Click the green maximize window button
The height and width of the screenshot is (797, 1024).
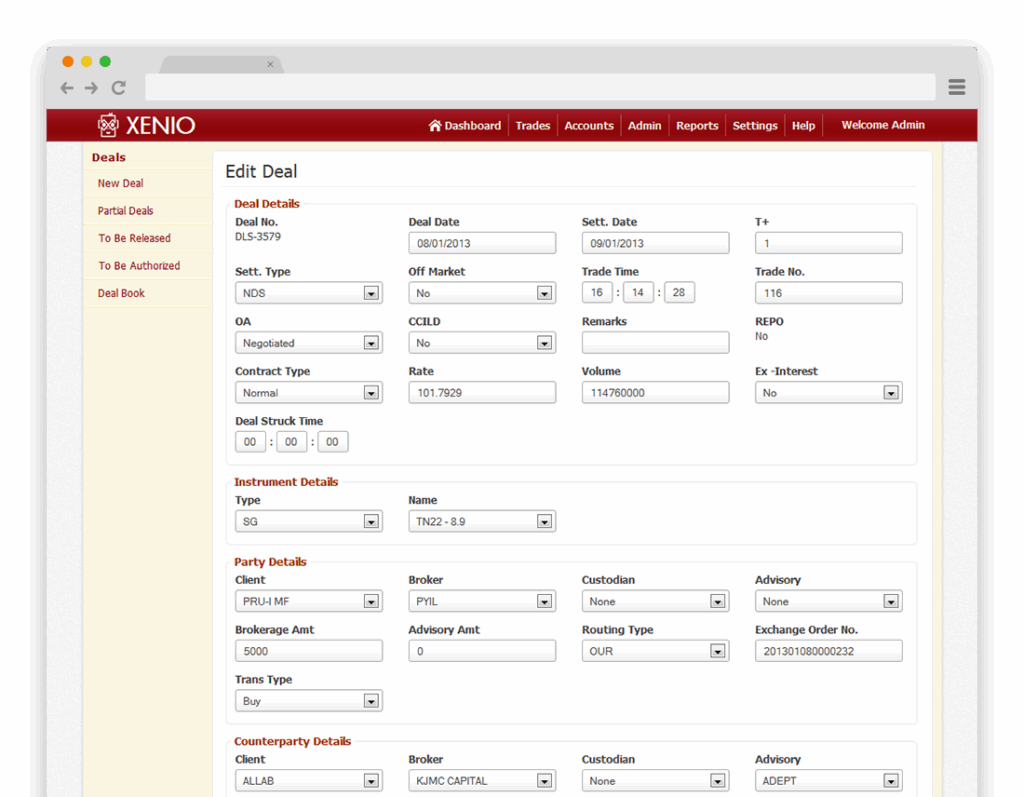tap(105, 61)
